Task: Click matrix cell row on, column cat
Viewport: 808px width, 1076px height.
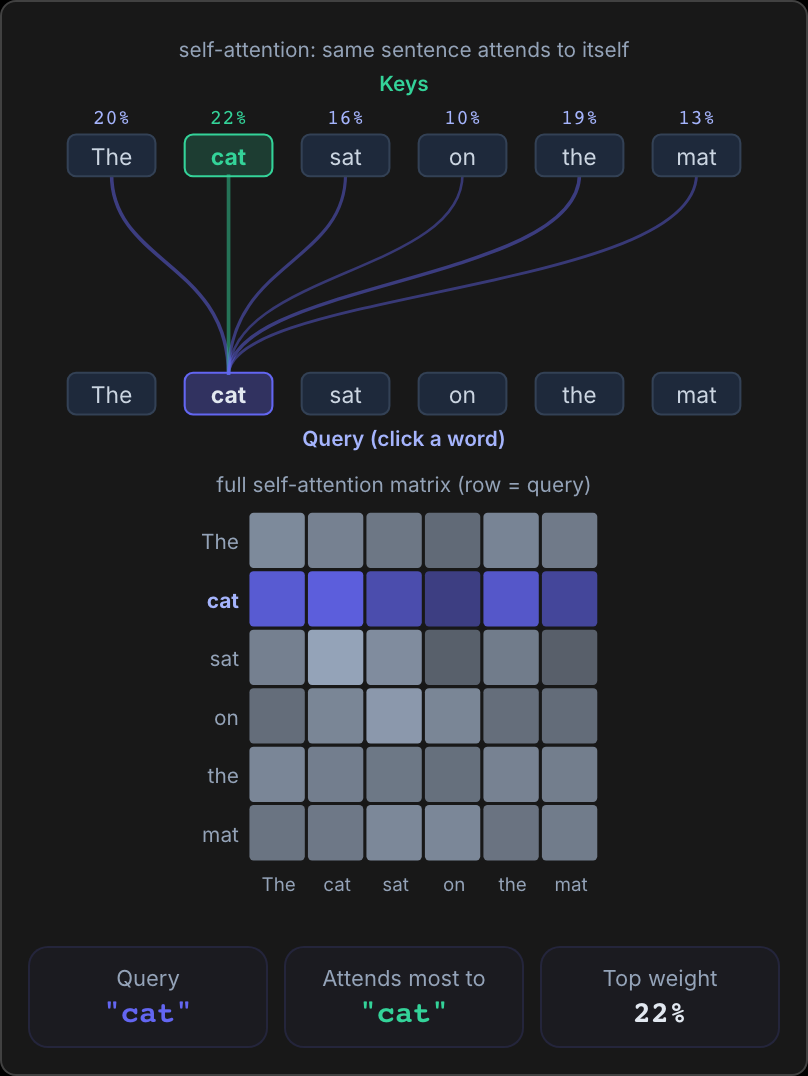Action: pyautogui.click(x=336, y=716)
